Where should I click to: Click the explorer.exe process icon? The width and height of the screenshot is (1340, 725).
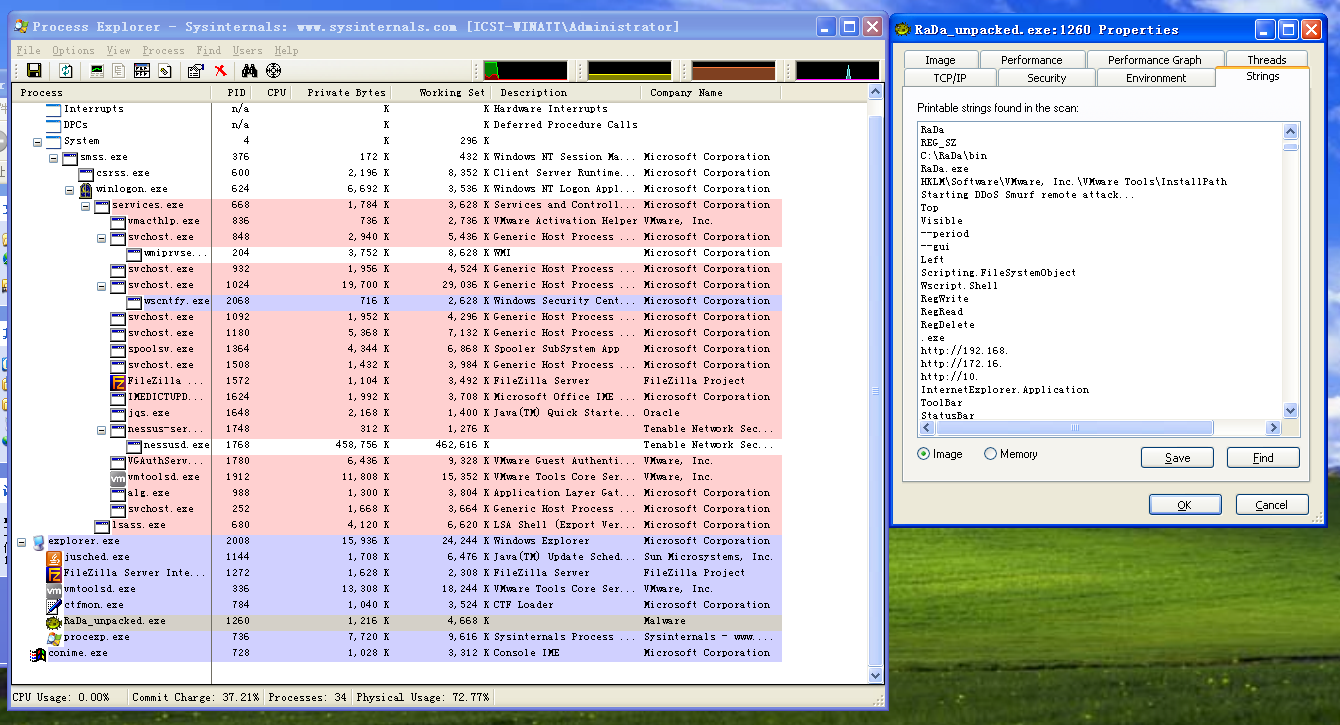coord(38,541)
